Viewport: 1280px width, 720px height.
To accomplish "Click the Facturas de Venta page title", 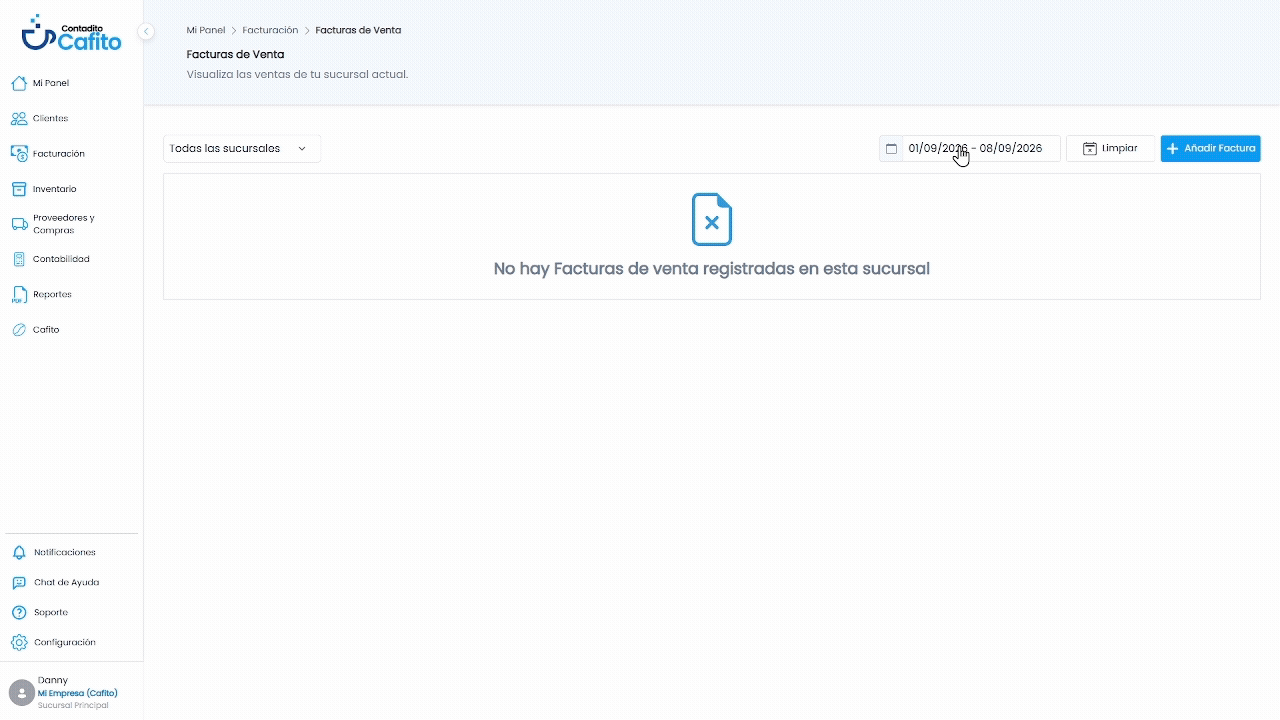I will 235,55.
